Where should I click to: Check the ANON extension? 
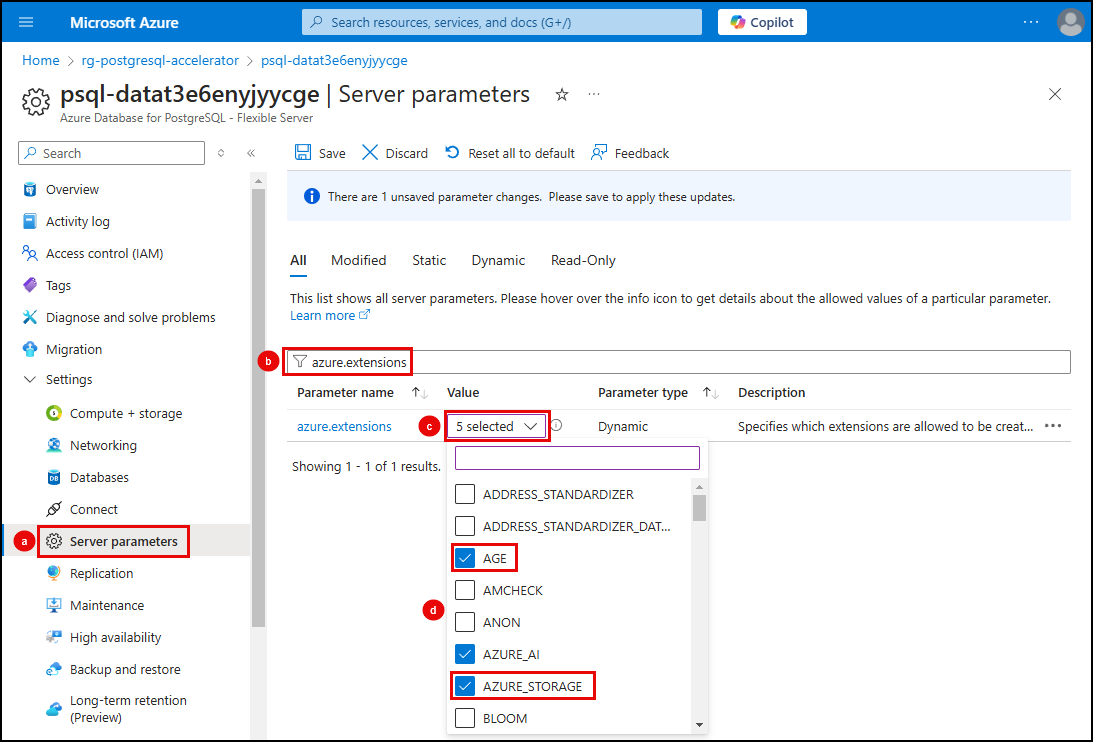tap(465, 622)
